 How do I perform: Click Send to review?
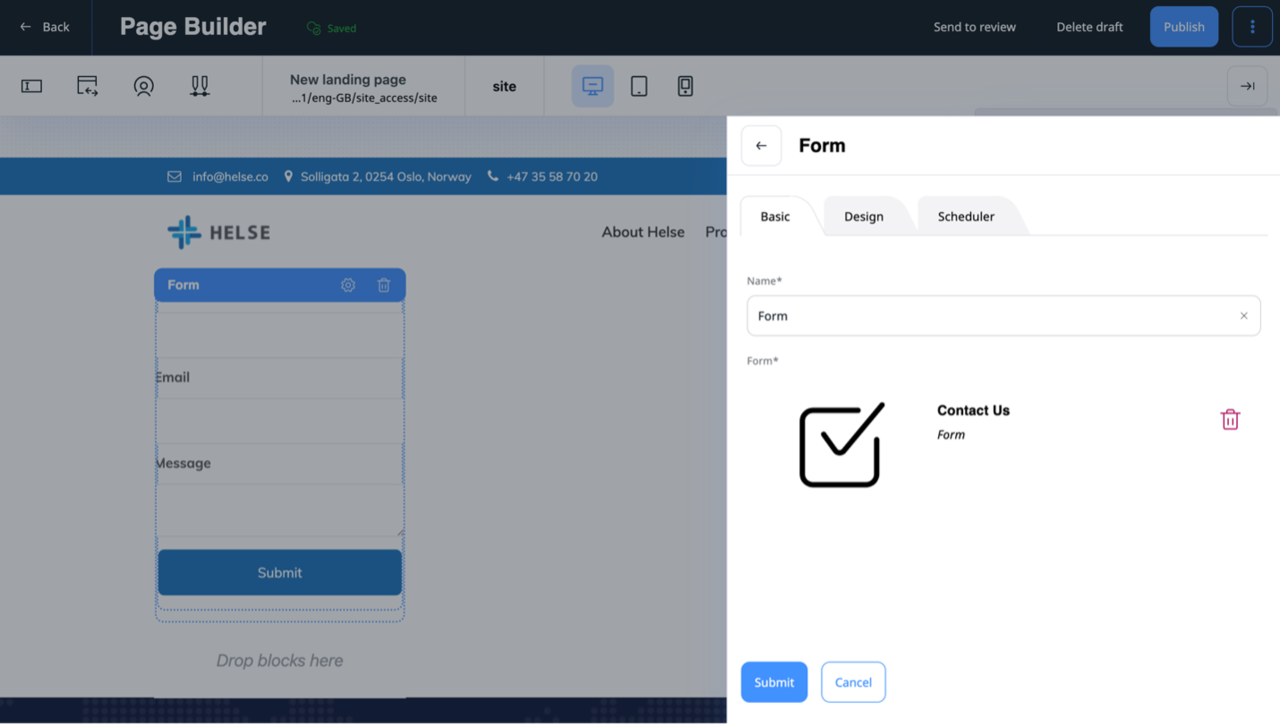tap(975, 27)
